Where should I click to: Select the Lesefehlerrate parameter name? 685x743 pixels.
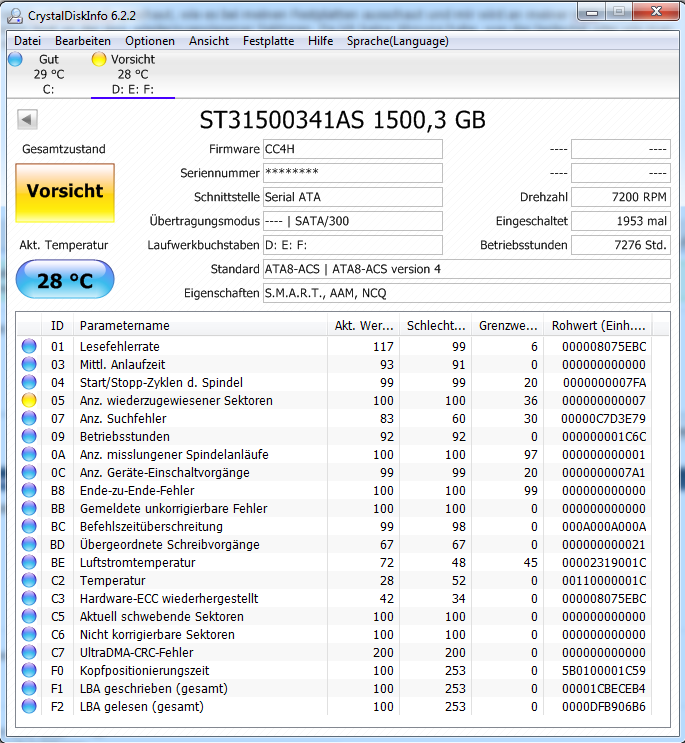pos(119,346)
